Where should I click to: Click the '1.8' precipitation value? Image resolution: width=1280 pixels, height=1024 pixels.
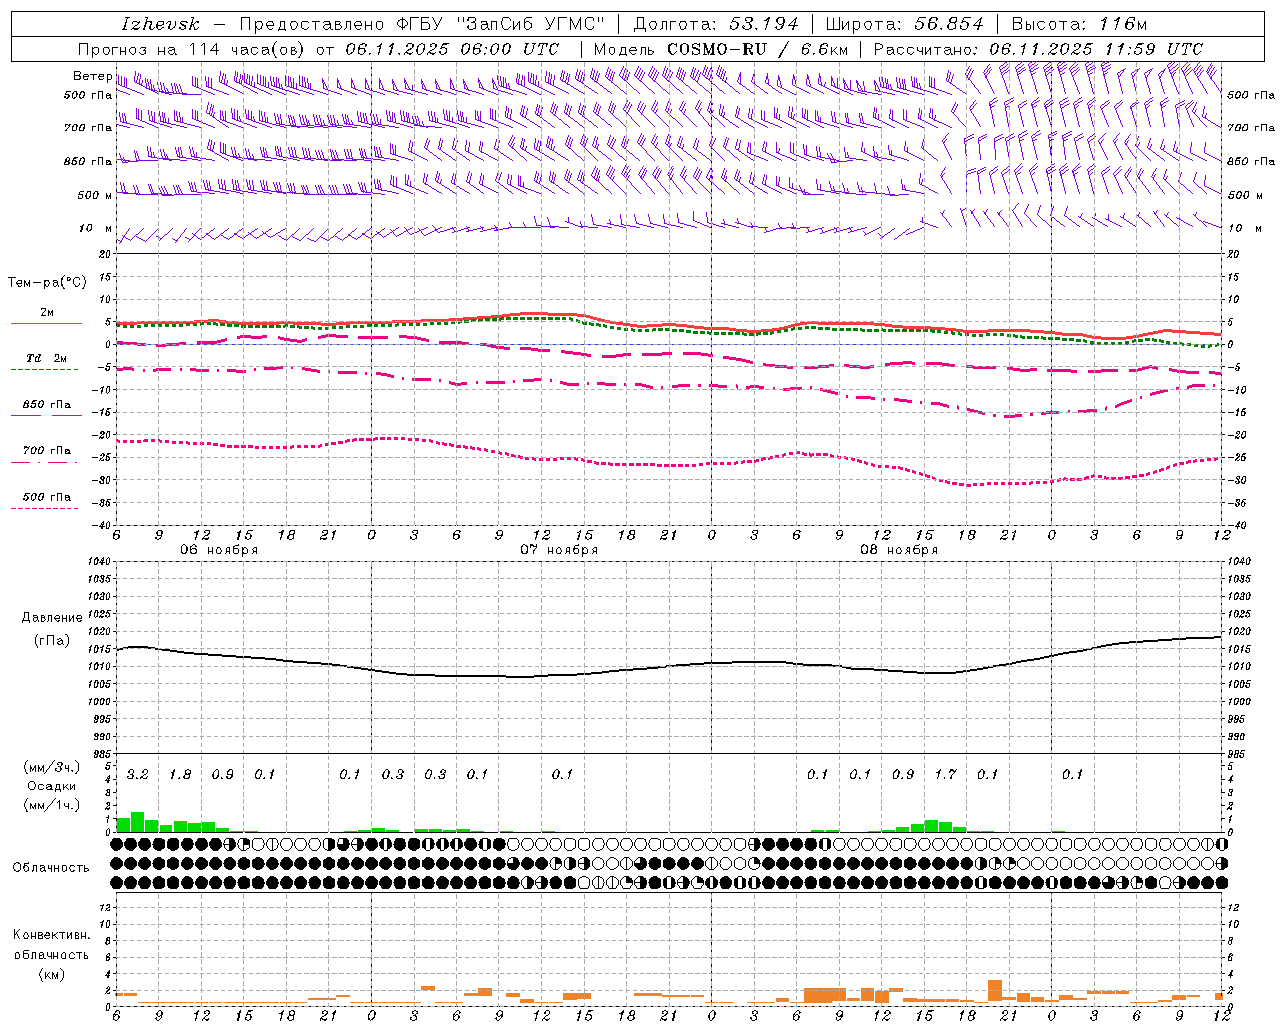(x=180, y=774)
